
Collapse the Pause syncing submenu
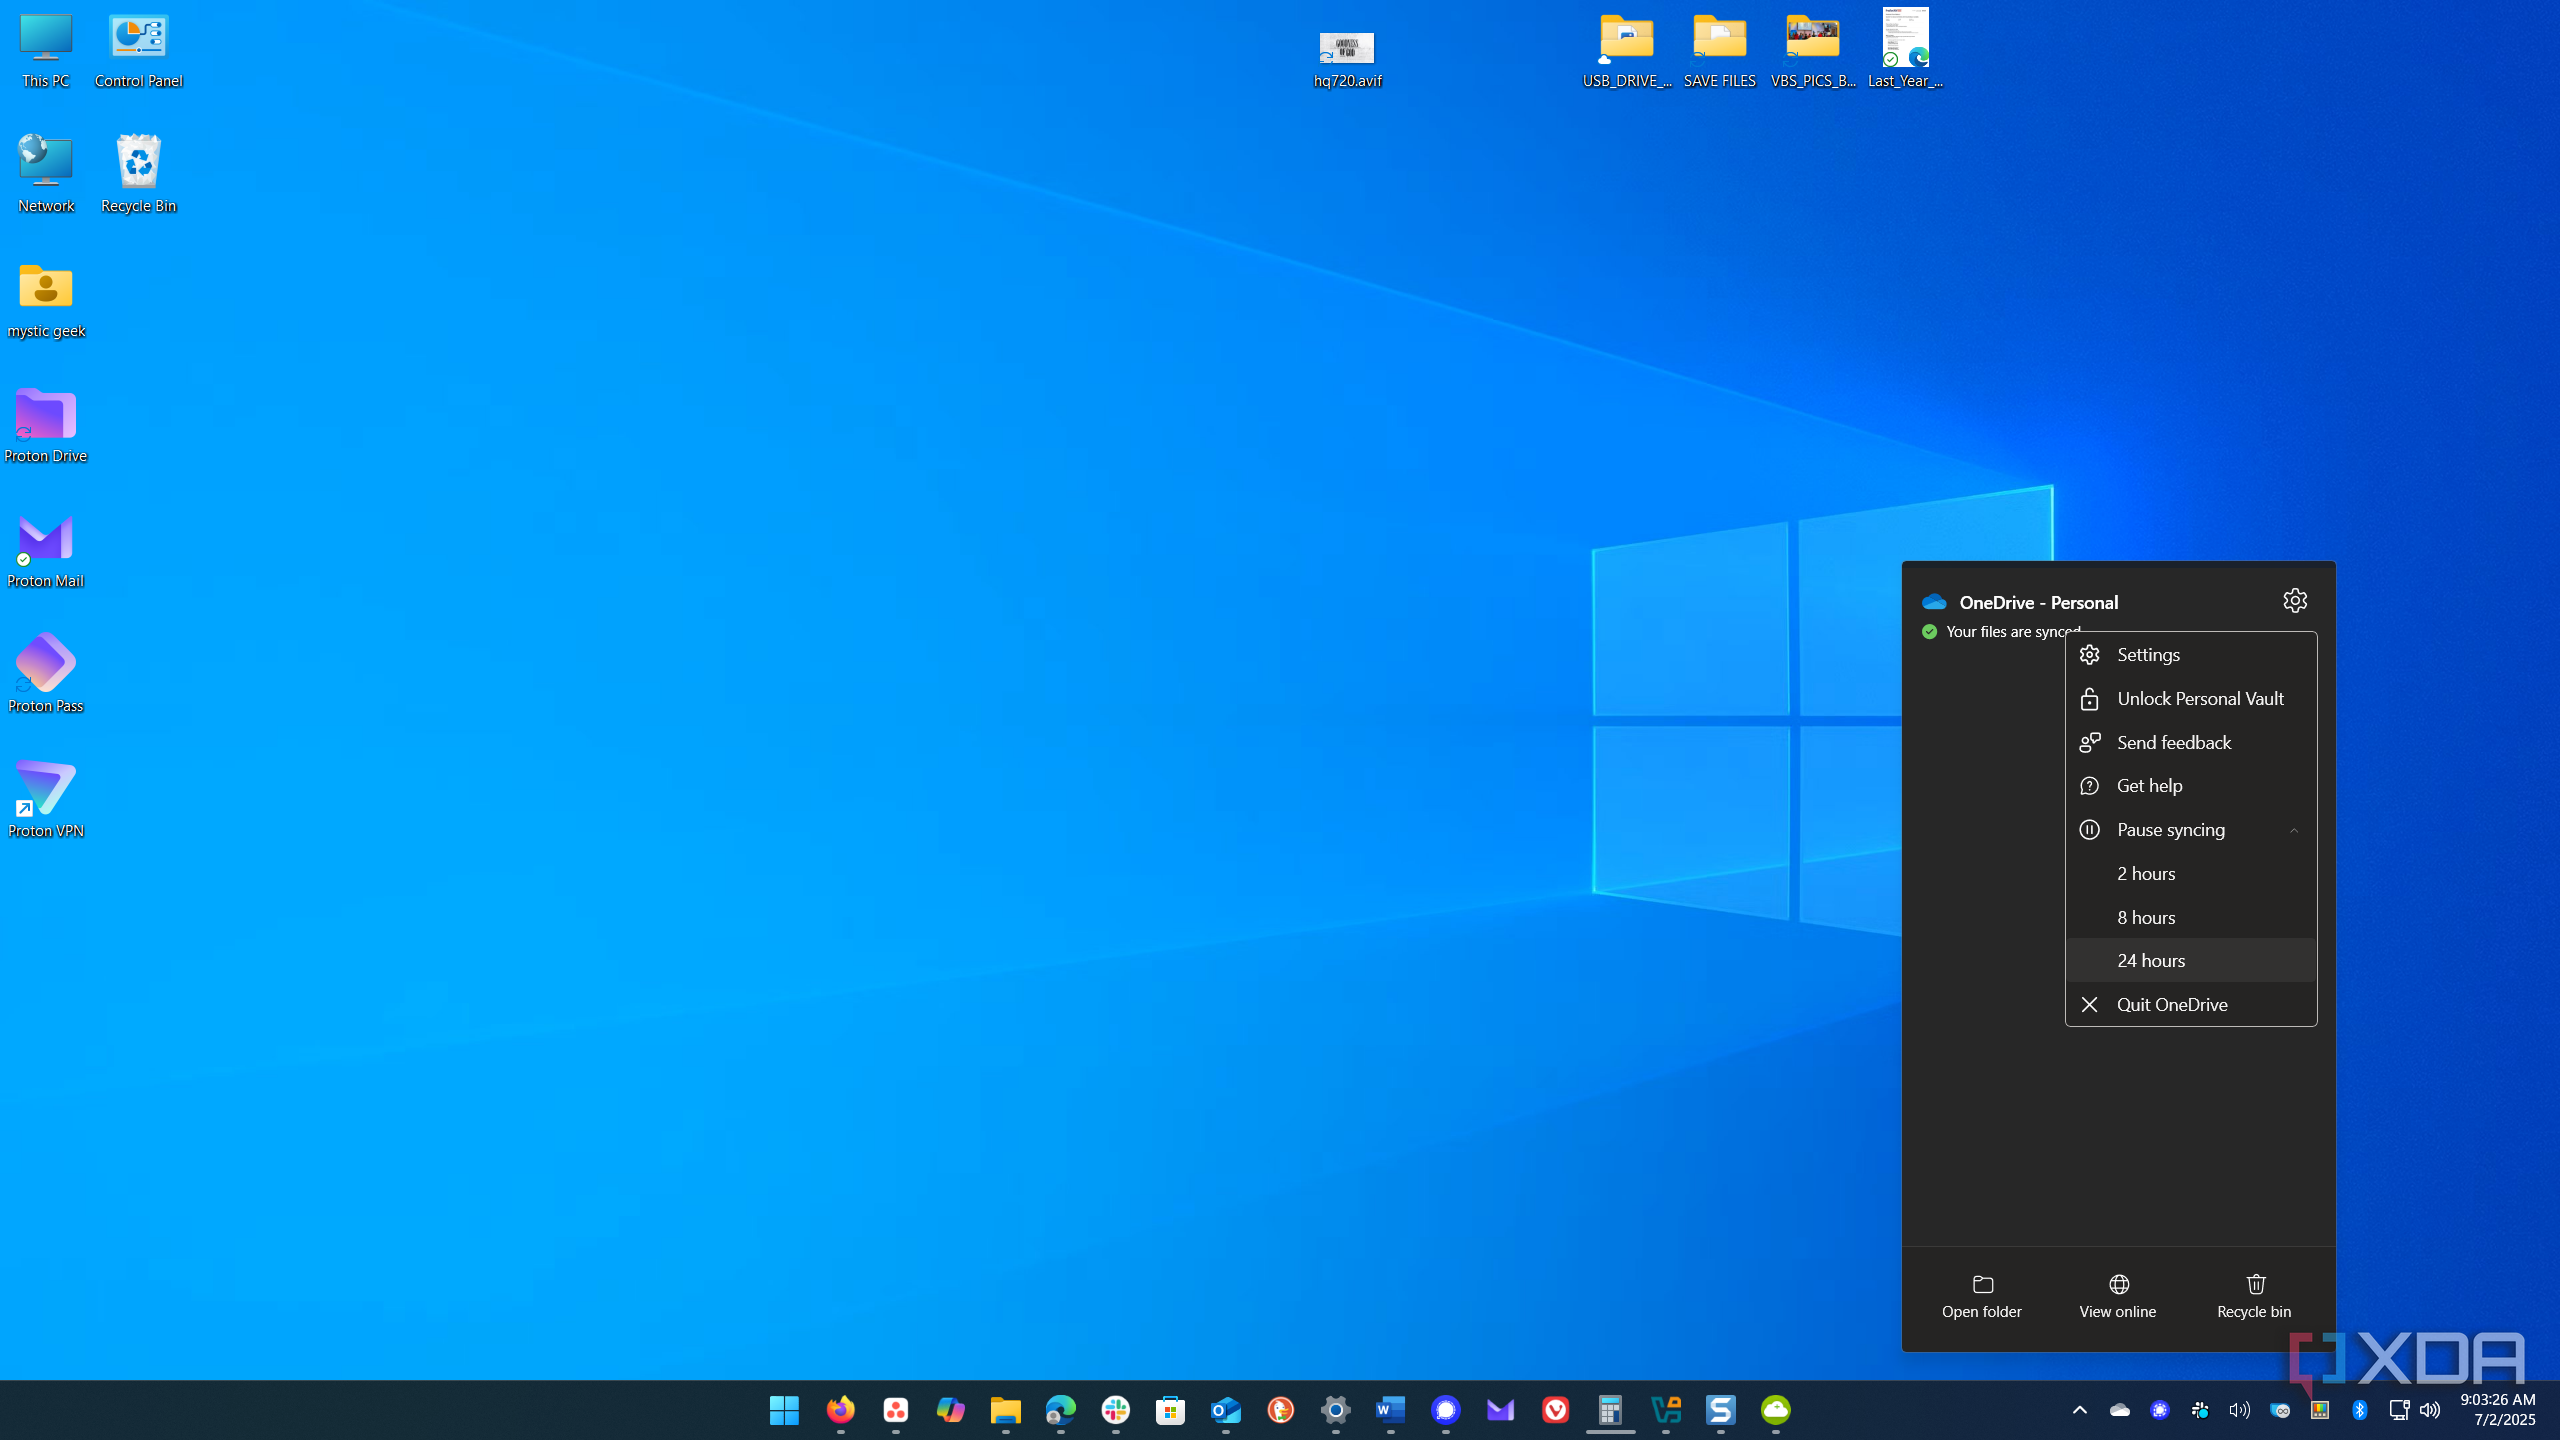(x=2191, y=829)
